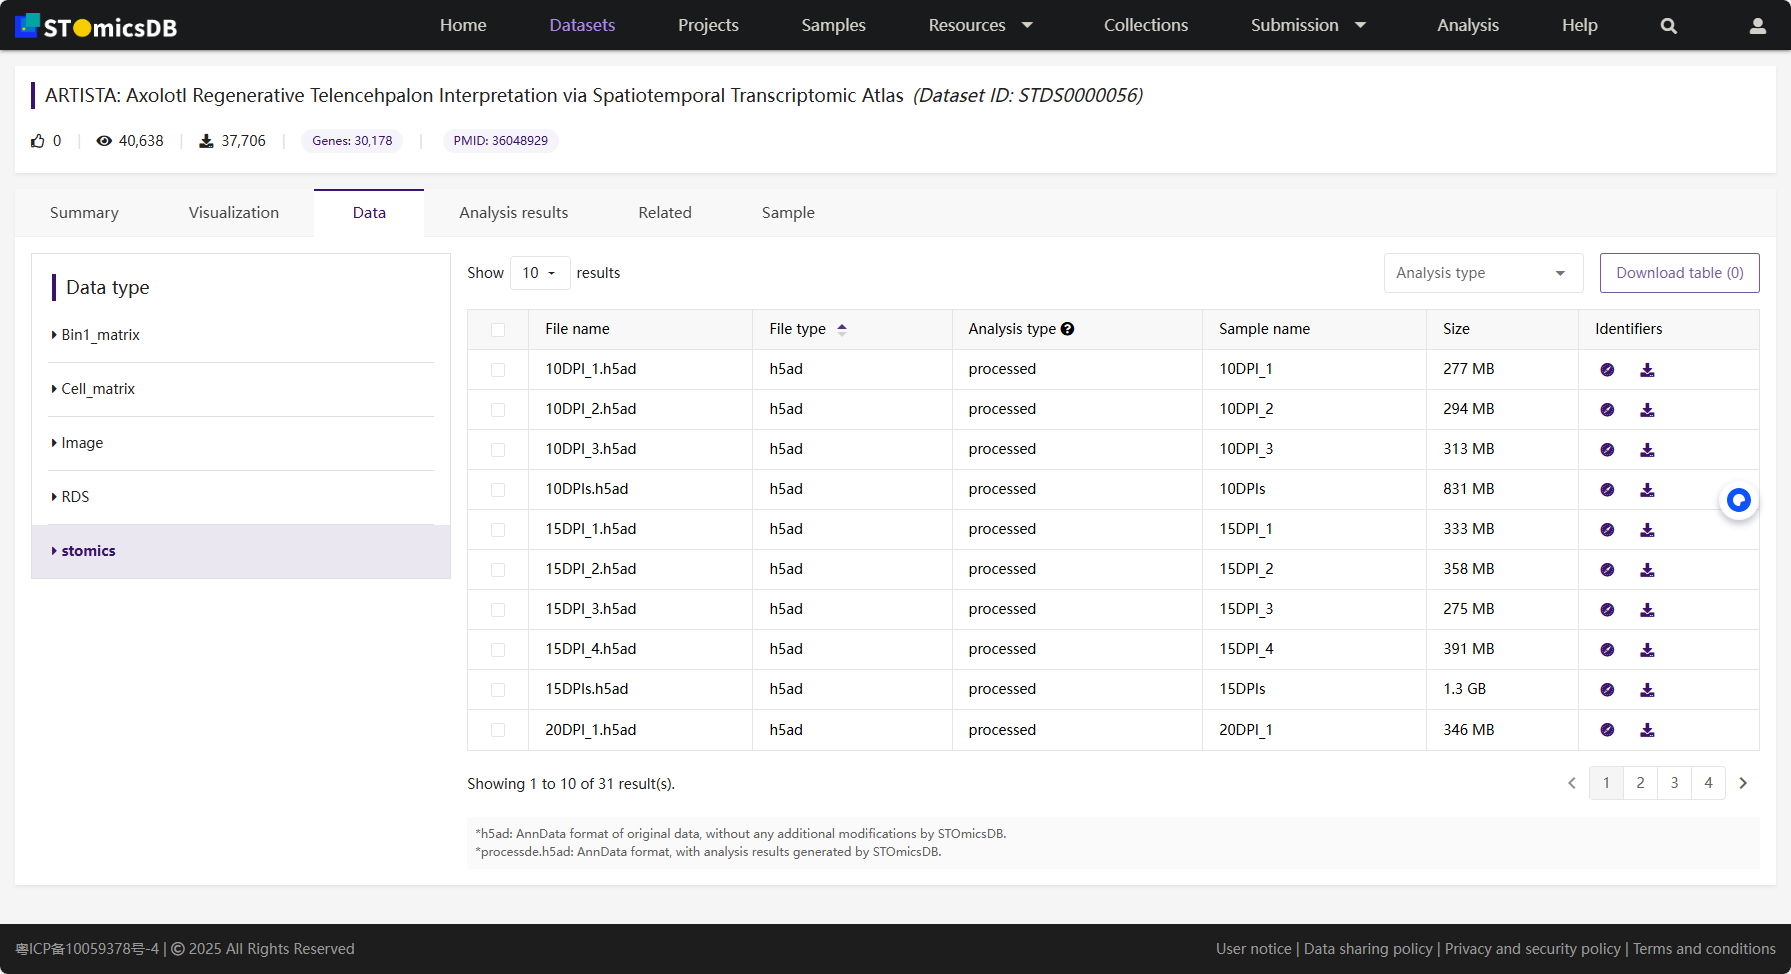This screenshot has height=974, width=1791.
Task: Download the 10DPI_1.h5ad file
Action: point(1647,370)
